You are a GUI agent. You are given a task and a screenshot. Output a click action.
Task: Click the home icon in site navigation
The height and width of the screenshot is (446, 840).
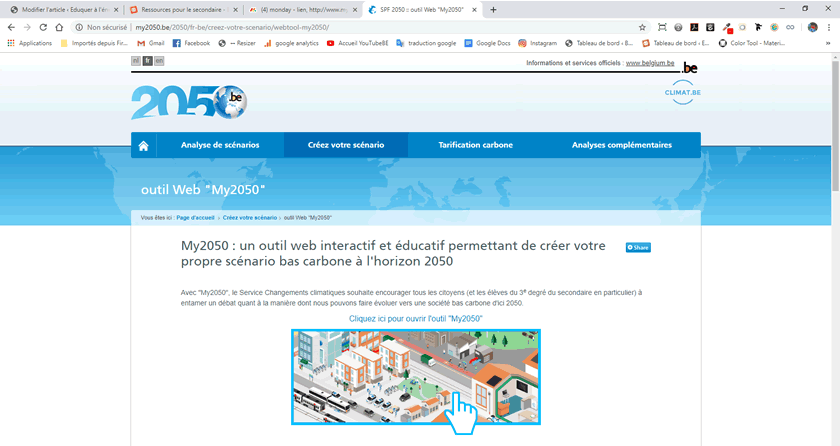tap(143, 146)
